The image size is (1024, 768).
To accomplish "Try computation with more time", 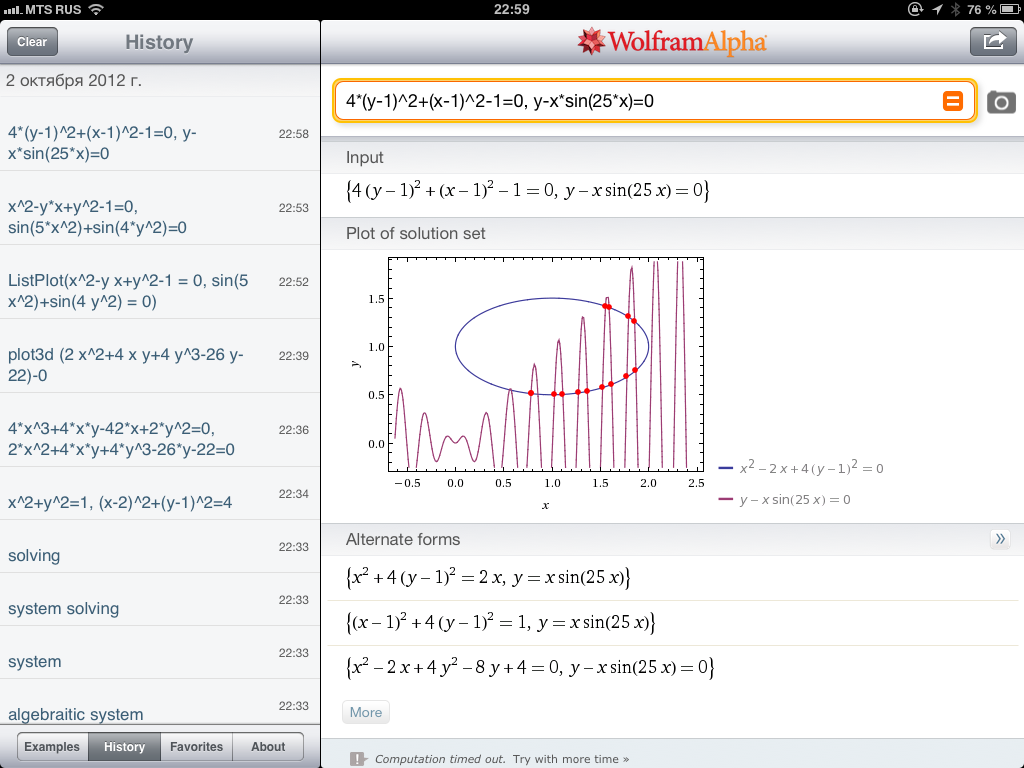I will coord(570,759).
